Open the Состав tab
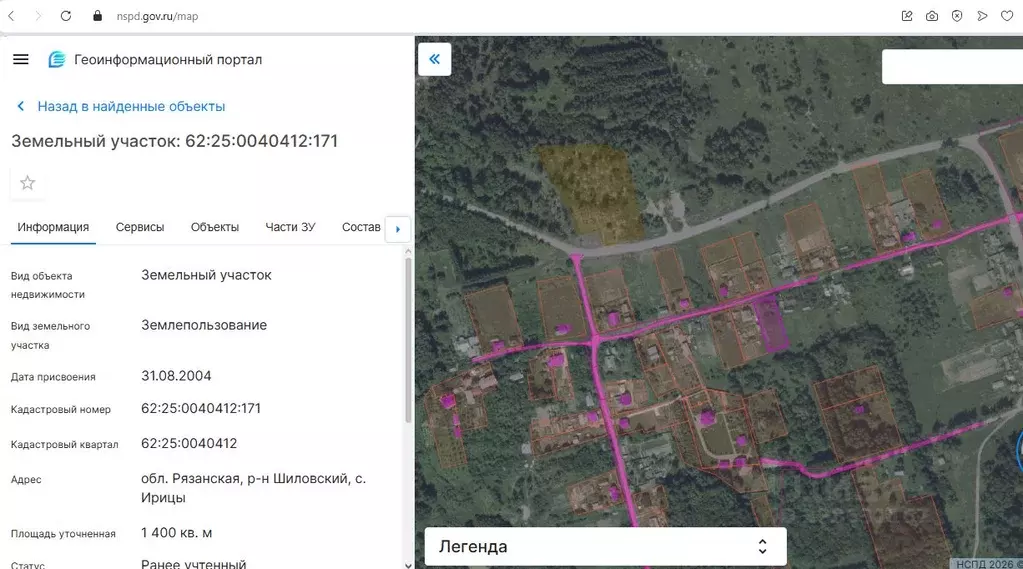The image size is (1023, 569). point(361,227)
